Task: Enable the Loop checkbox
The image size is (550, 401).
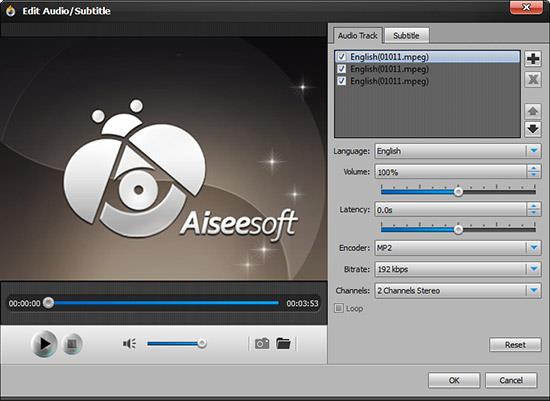Action: [338, 308]
